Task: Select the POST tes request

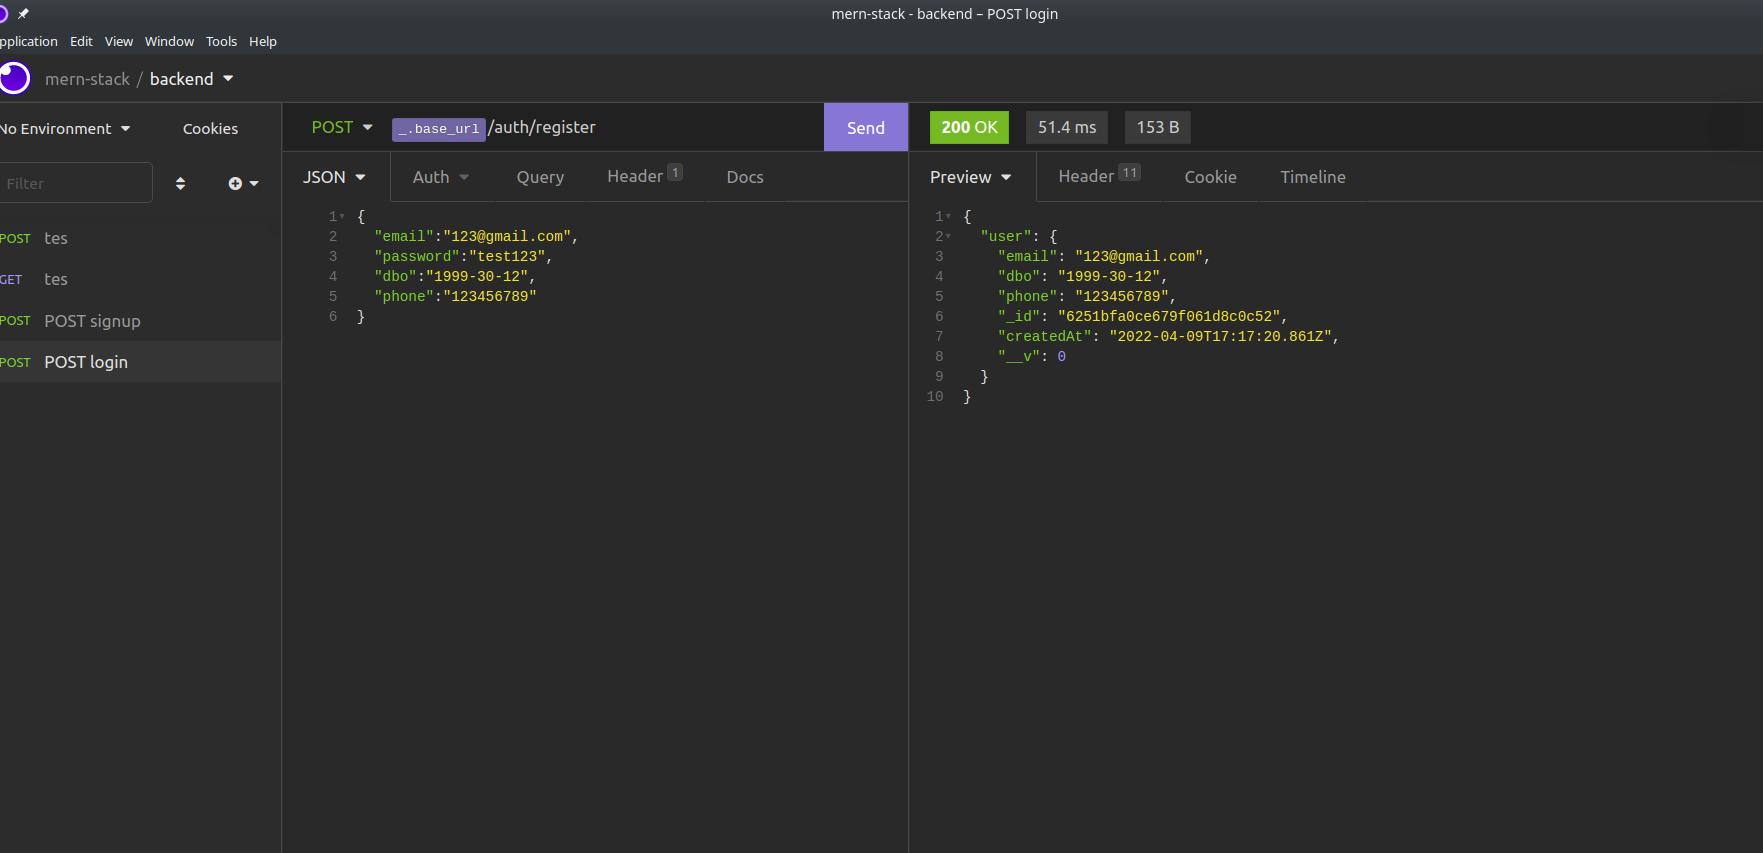Action: (x=140, y=238)
